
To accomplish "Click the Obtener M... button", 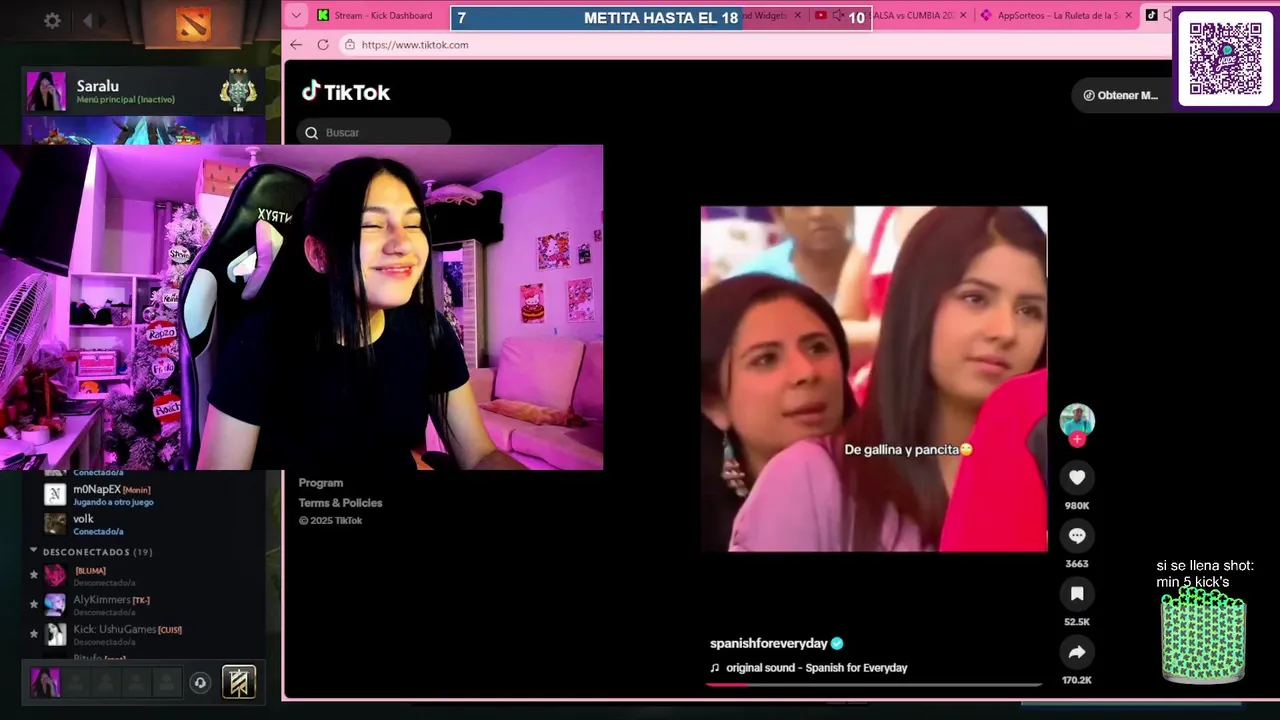I will (x=1120, y=95).
